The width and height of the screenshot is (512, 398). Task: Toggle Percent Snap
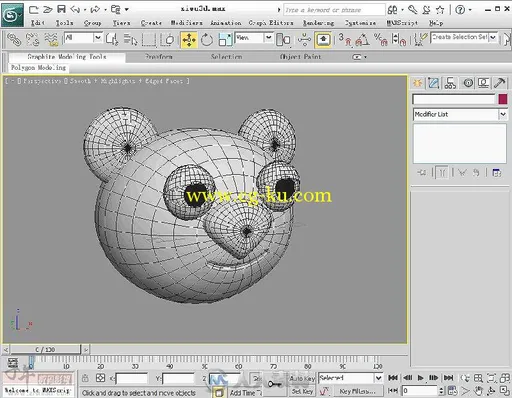pyautogui.click(x=380, y=39)
